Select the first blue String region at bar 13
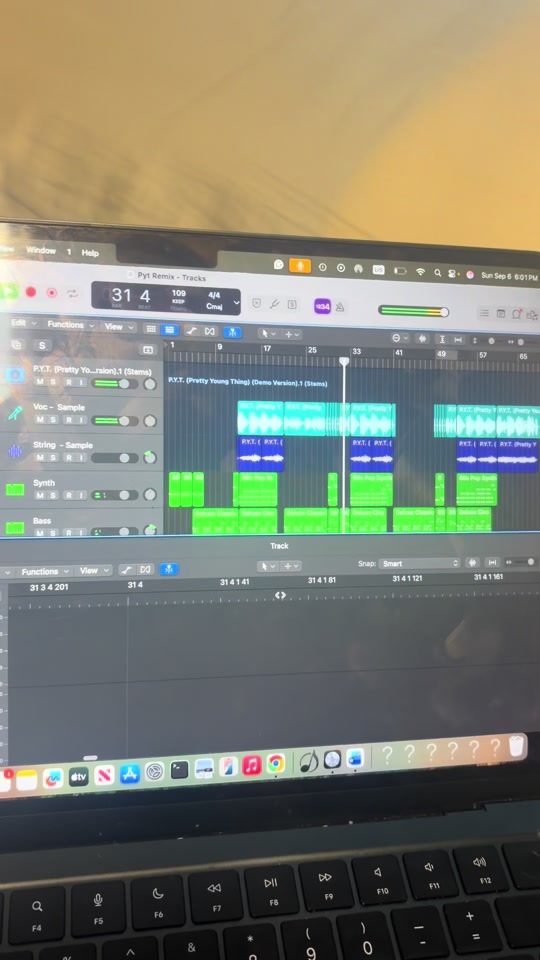The width and height of the screenshot is (540, 960). pyautogui.click(x=249, y=454)
